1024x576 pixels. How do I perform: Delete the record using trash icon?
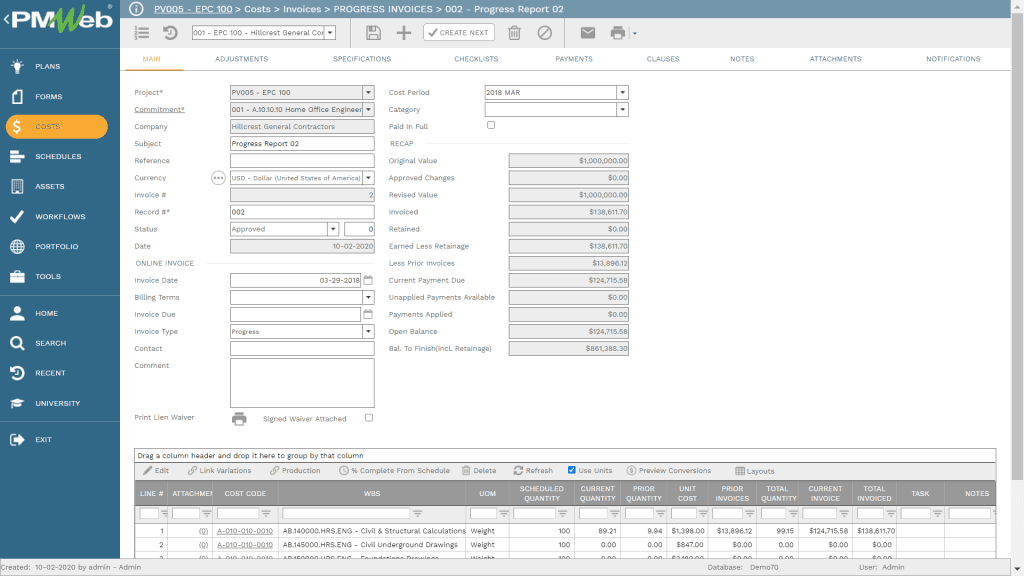[515, 33]
